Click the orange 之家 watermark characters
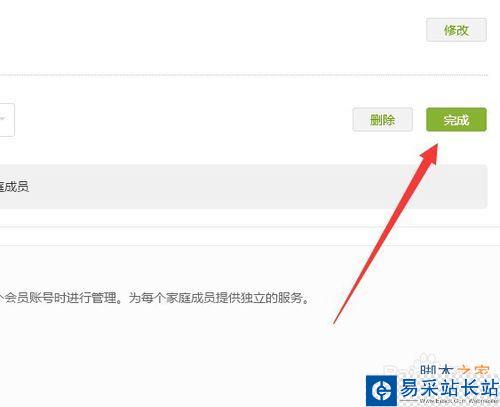This screenshot has width=500, height=407. pyautogui.click(x=473, y=371)
